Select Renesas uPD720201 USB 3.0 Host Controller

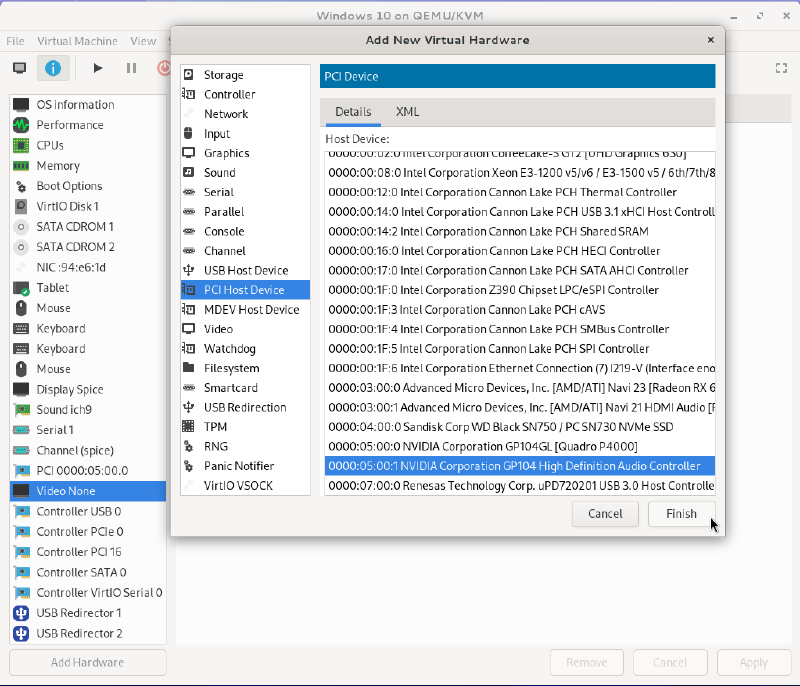pyautogui.click(x=520, y=486)
